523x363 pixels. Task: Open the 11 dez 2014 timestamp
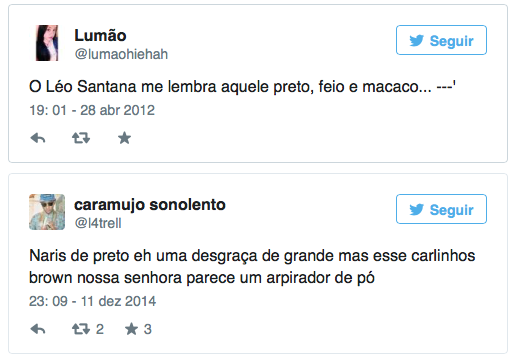pyautogui.click(x=92, y=301)
